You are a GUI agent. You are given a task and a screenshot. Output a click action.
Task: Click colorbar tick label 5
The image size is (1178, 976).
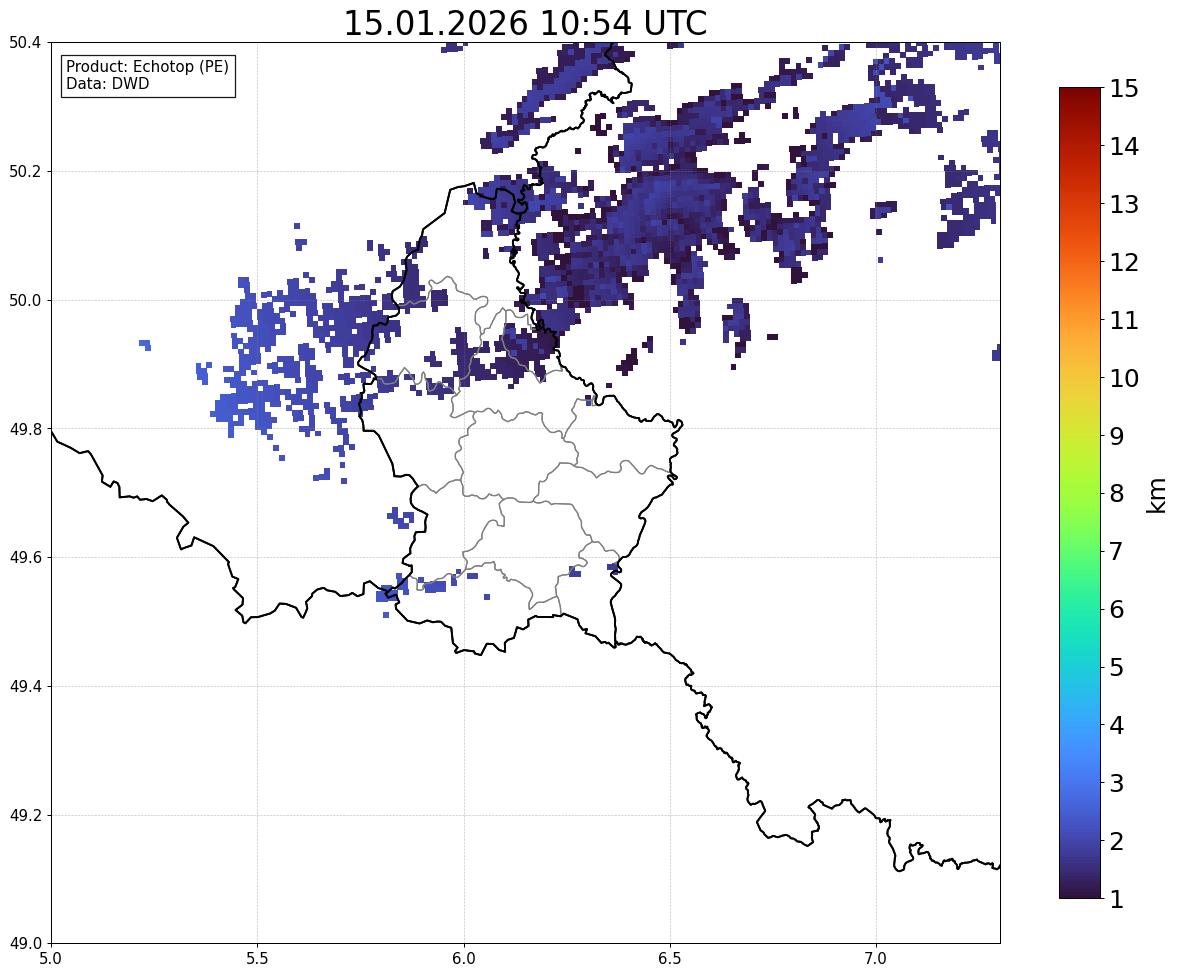coord(1117,667)
